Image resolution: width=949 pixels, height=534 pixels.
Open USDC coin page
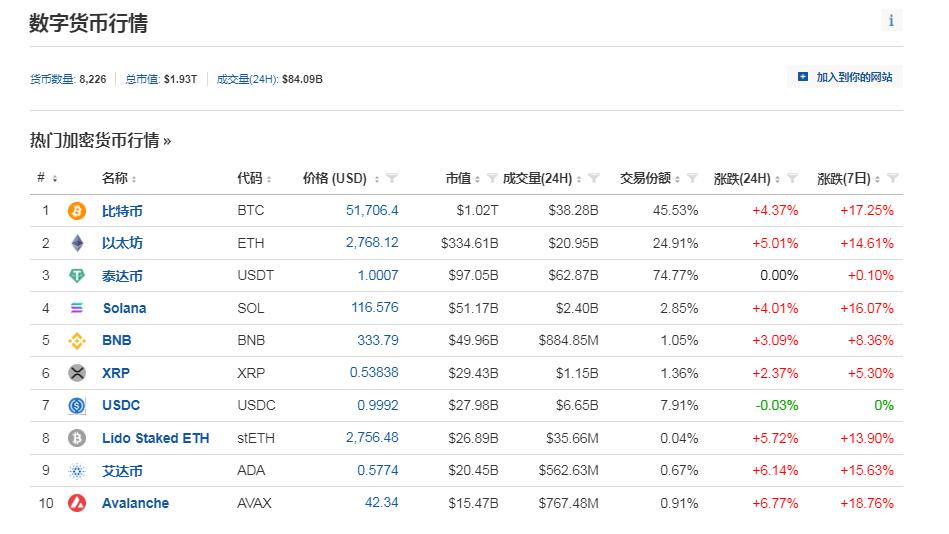120,405
